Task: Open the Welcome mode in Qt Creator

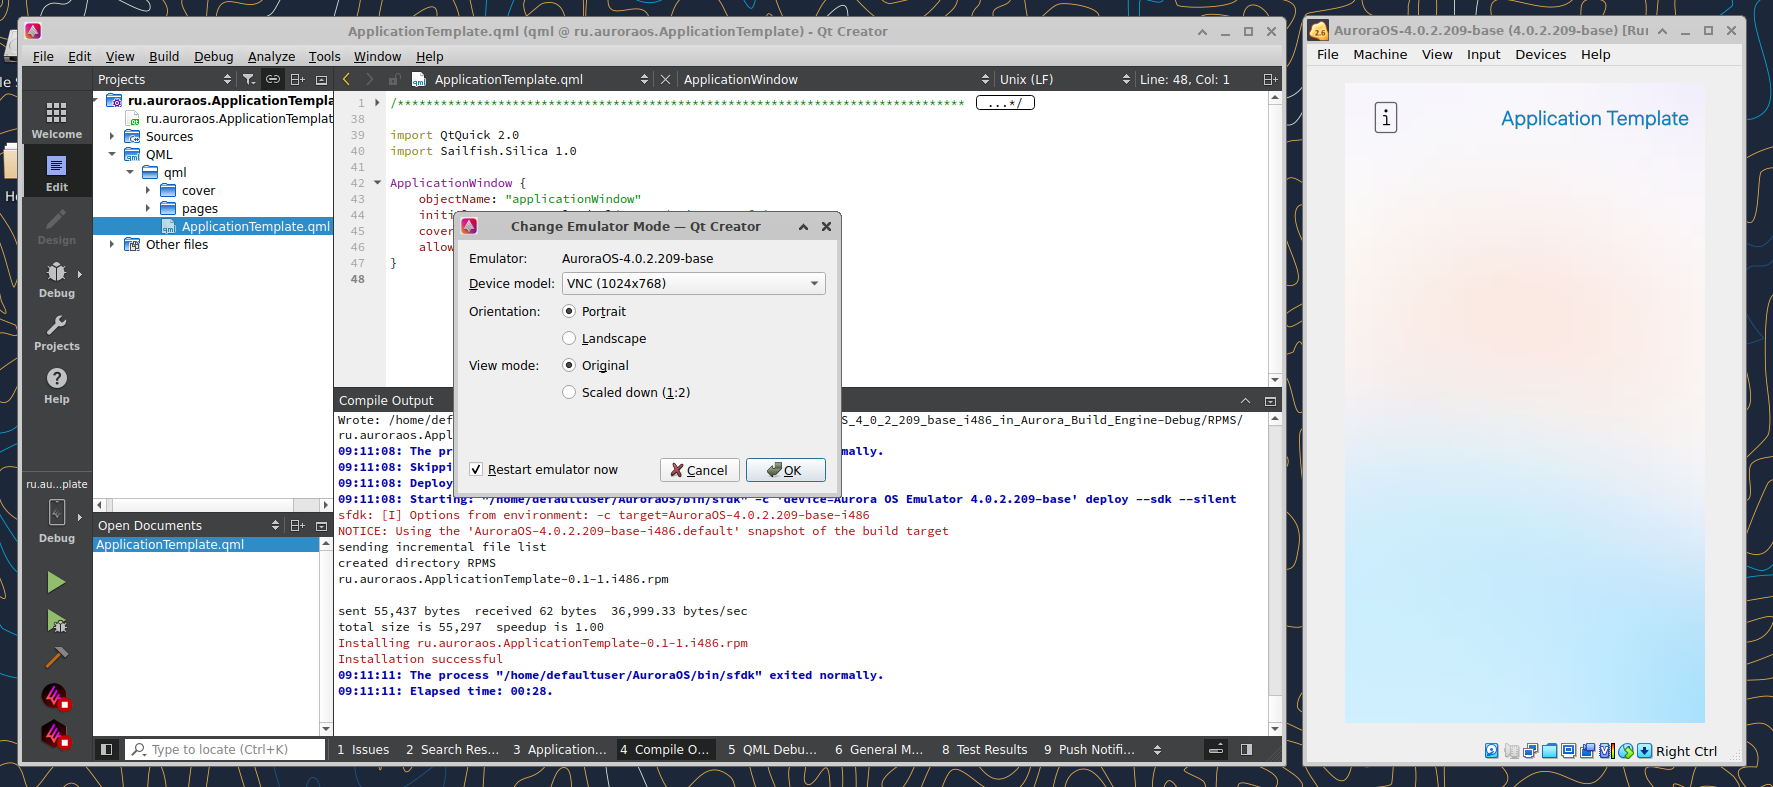Action: [x=56, y=120]
